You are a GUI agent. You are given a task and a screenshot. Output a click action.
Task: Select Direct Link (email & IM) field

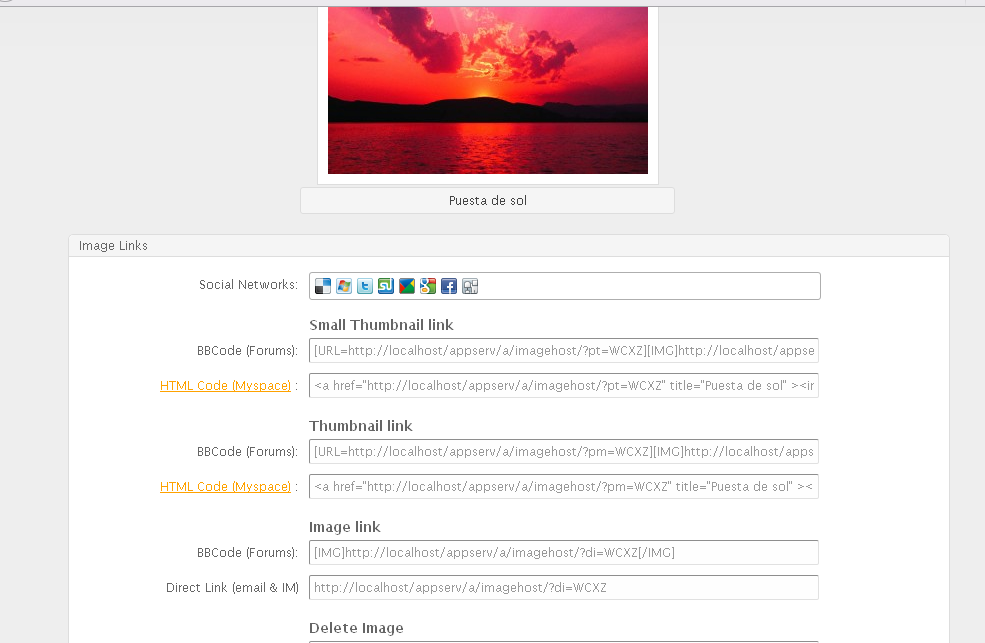[563, 588]
